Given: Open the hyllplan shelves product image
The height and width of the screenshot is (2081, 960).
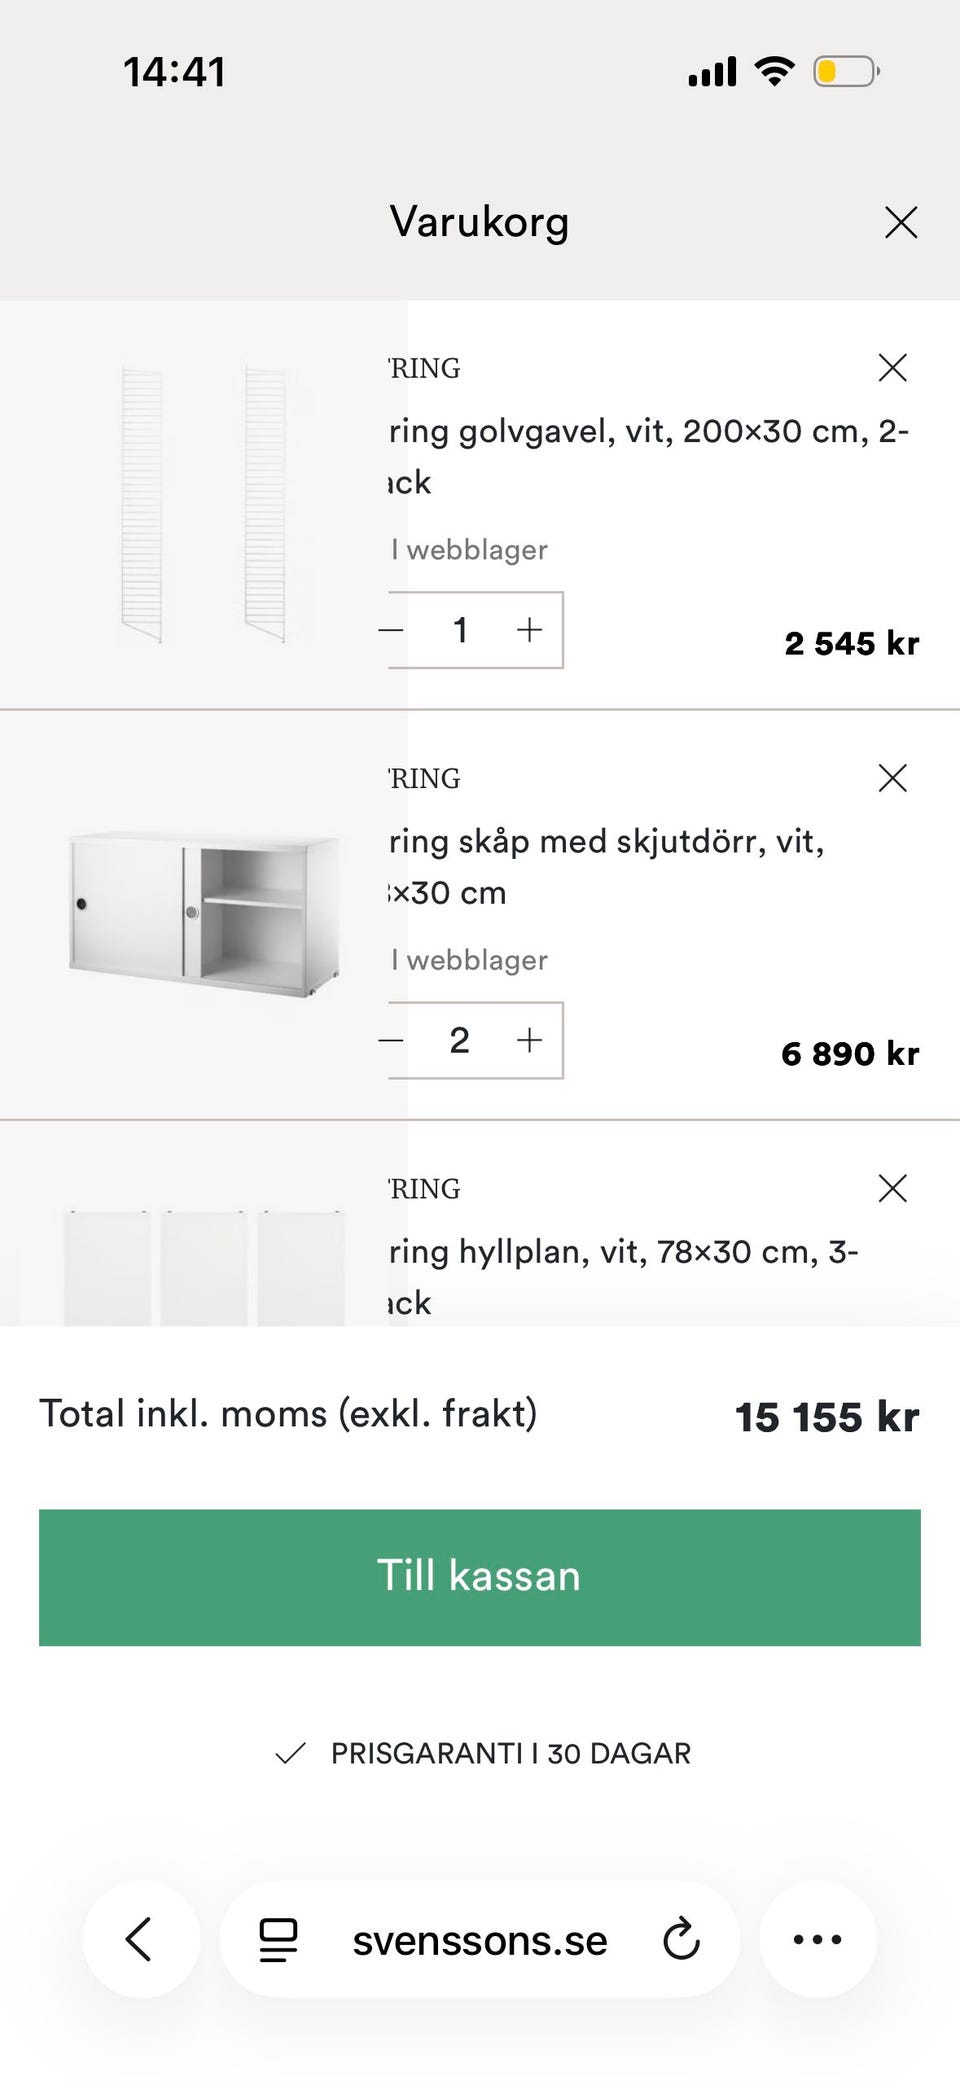Looking at the screenshot, I should click(x=203, y=1267).
